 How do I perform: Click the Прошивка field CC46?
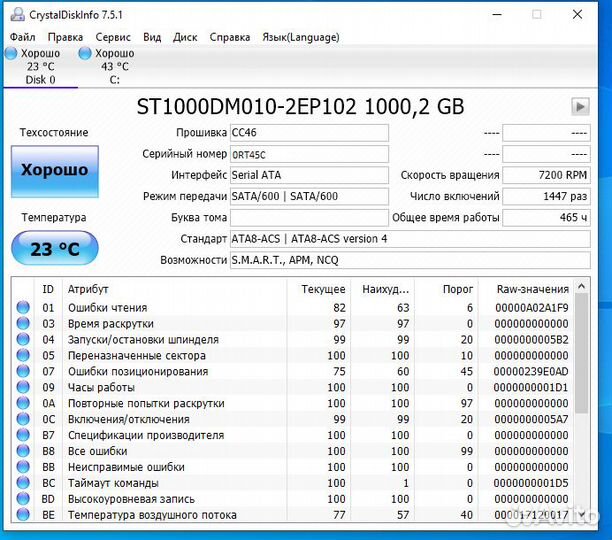click(309, 133)
